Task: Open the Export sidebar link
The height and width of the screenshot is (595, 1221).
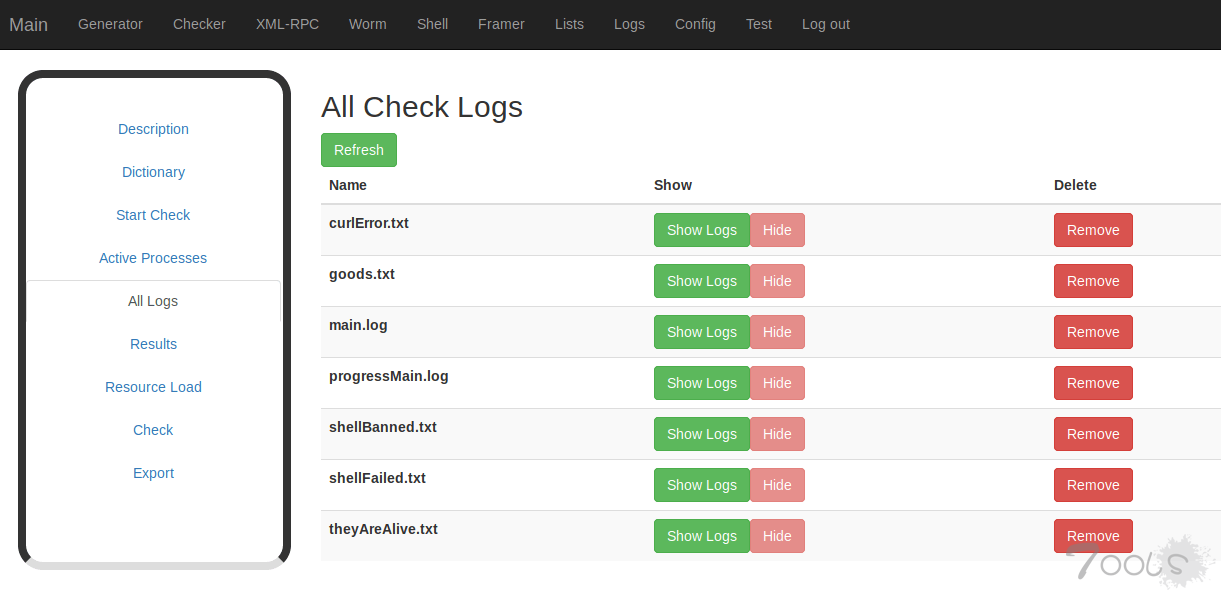Action: [x=153, y=473]
